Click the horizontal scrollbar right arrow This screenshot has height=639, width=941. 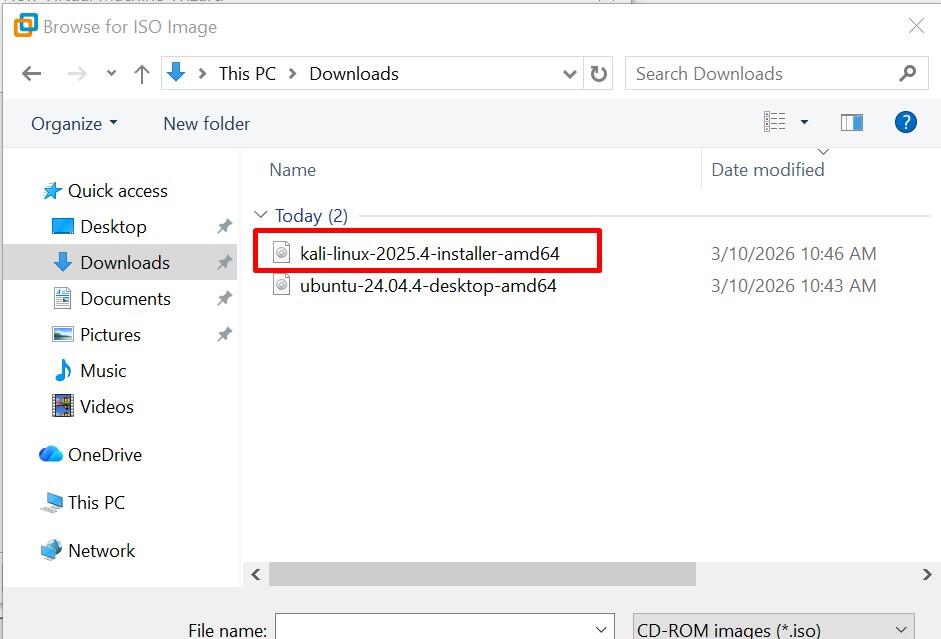point(926,574)
